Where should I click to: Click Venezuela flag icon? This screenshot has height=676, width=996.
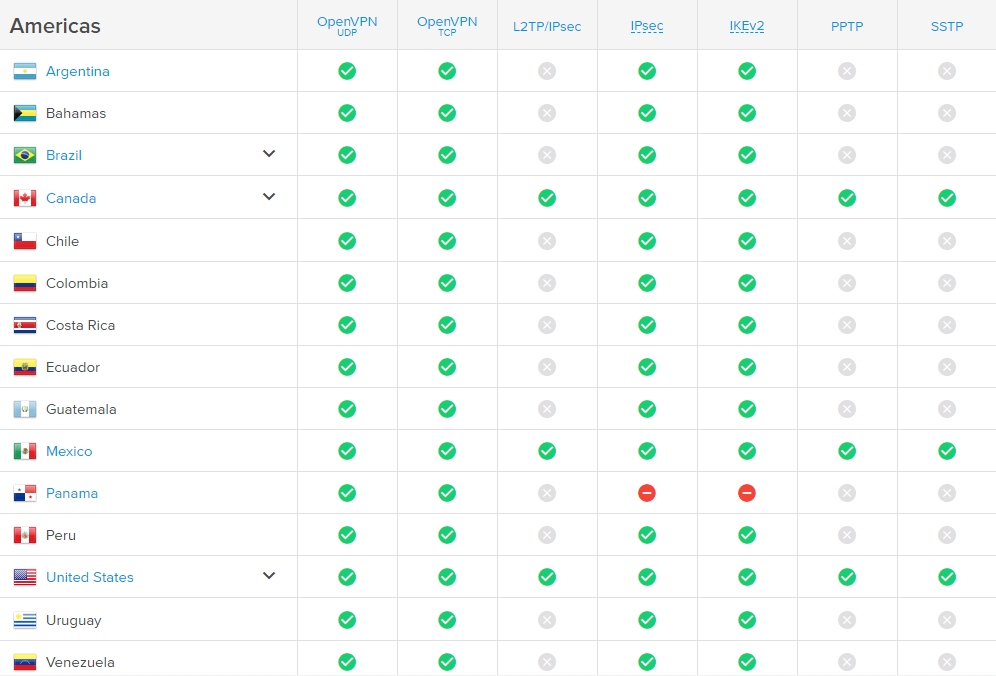coord(25,662)
